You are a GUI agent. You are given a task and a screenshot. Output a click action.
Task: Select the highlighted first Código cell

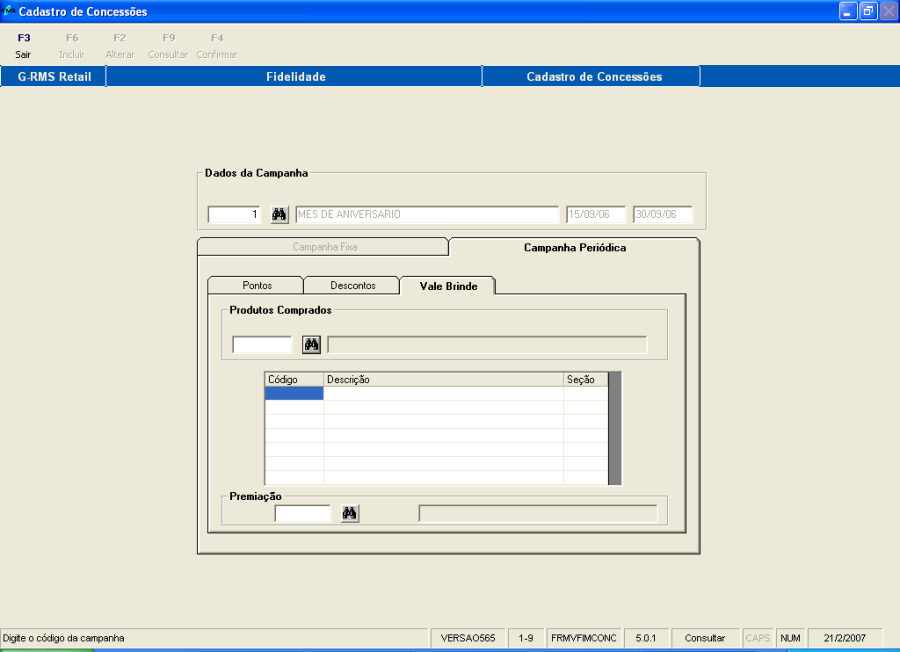coord(294,393)
